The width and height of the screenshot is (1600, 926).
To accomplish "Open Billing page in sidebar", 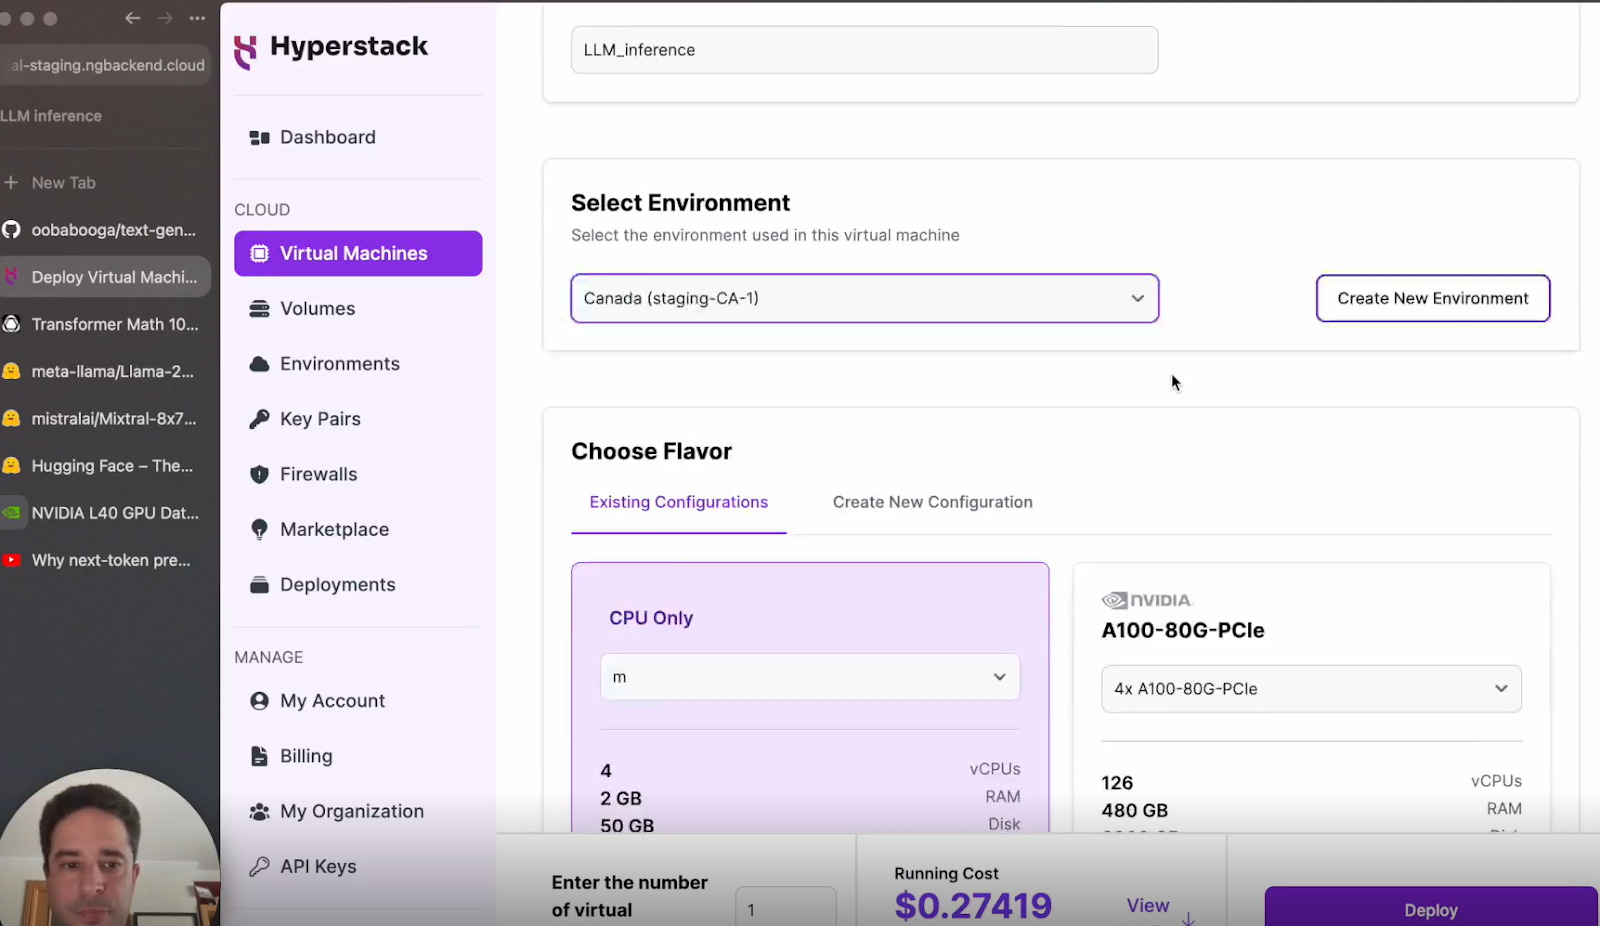I will [306, 756].
